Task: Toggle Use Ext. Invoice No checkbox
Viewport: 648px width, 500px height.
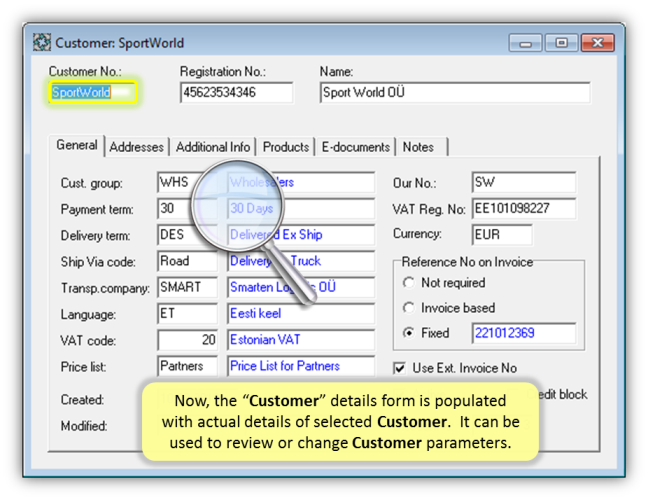Action: click(400, 368)
